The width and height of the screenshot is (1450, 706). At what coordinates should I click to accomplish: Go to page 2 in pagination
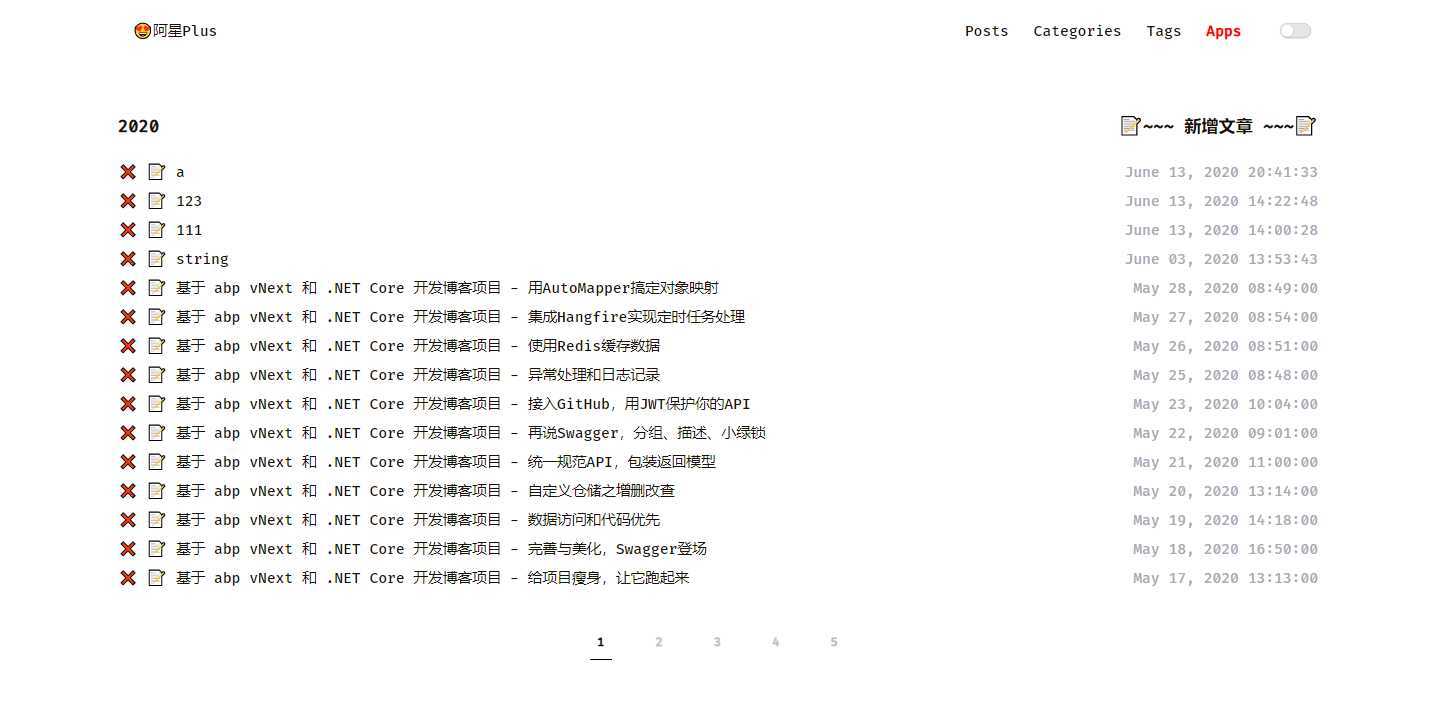(x=659, y=641)
